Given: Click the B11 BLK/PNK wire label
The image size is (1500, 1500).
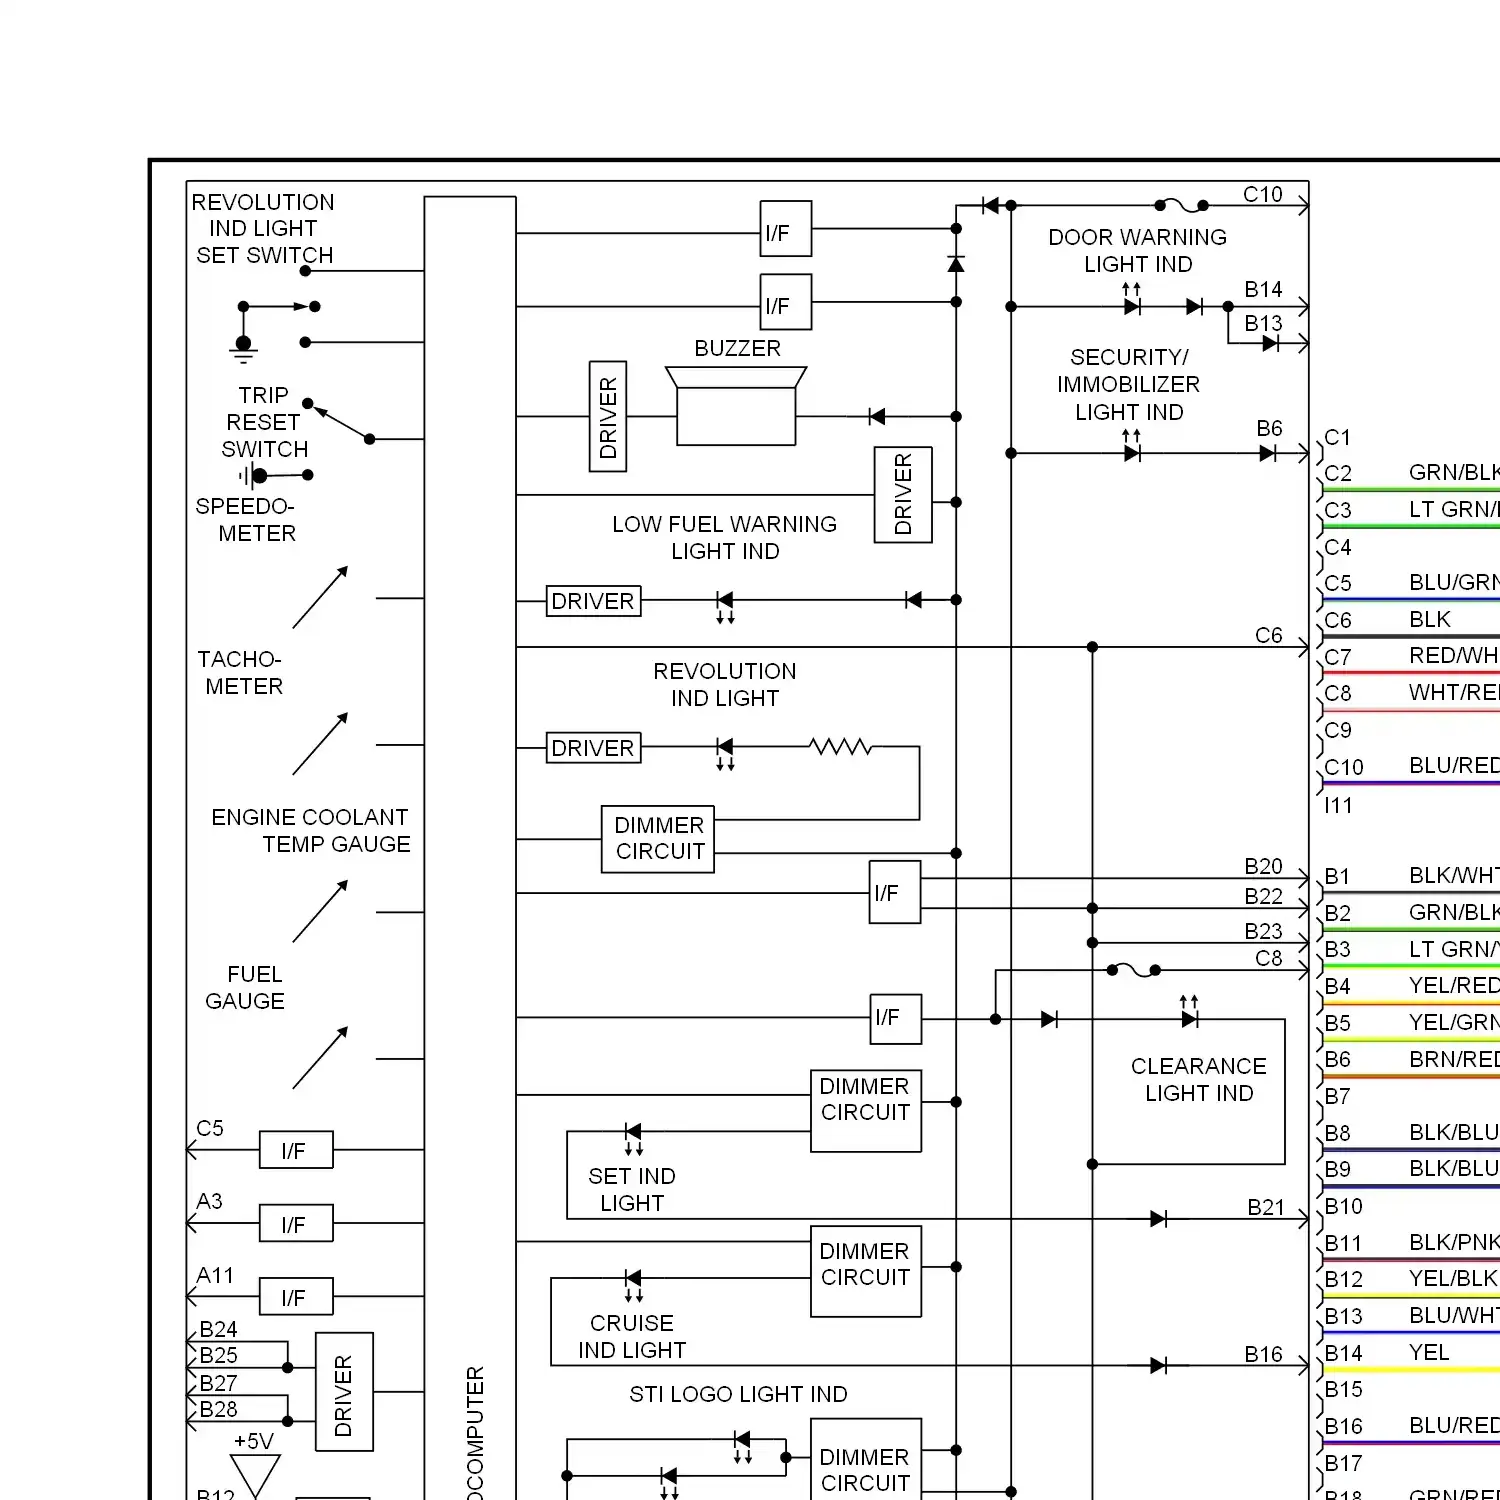Looking at the screenshot, I should click(x=1454, y=1242).
